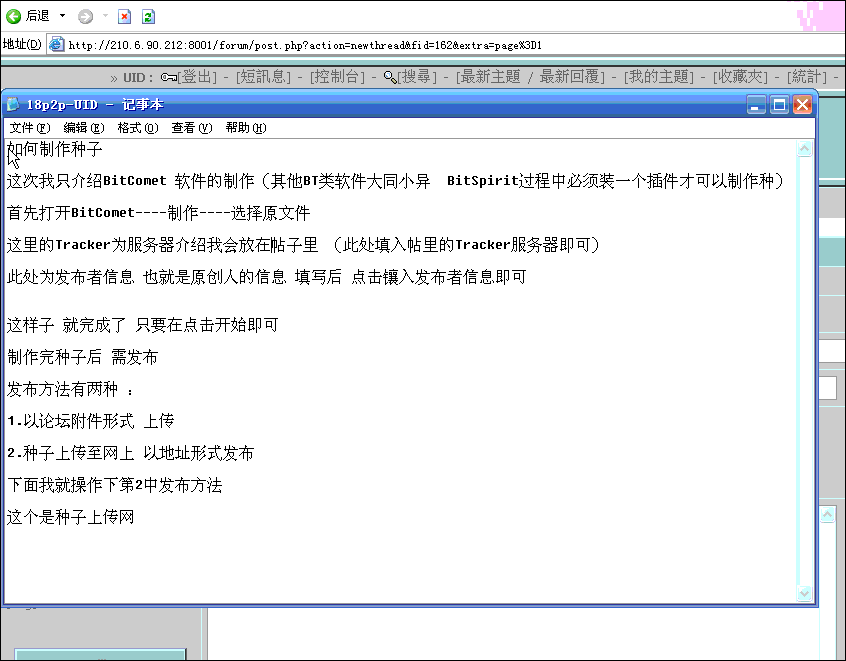846x661 pixels.
Task: Click the line '这个是种子上传网'
Action: pos(71,517)
